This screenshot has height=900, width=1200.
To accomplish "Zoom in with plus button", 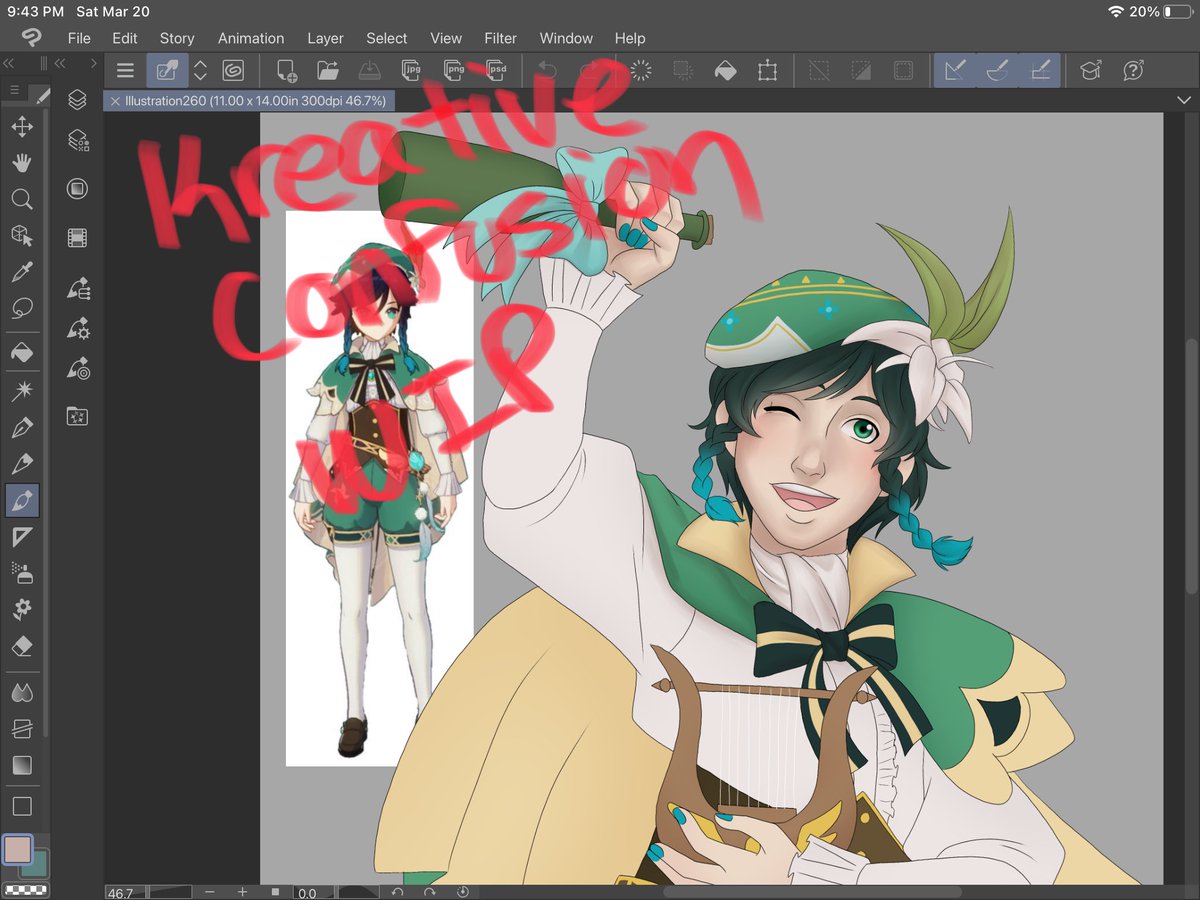I will (242, 892).
